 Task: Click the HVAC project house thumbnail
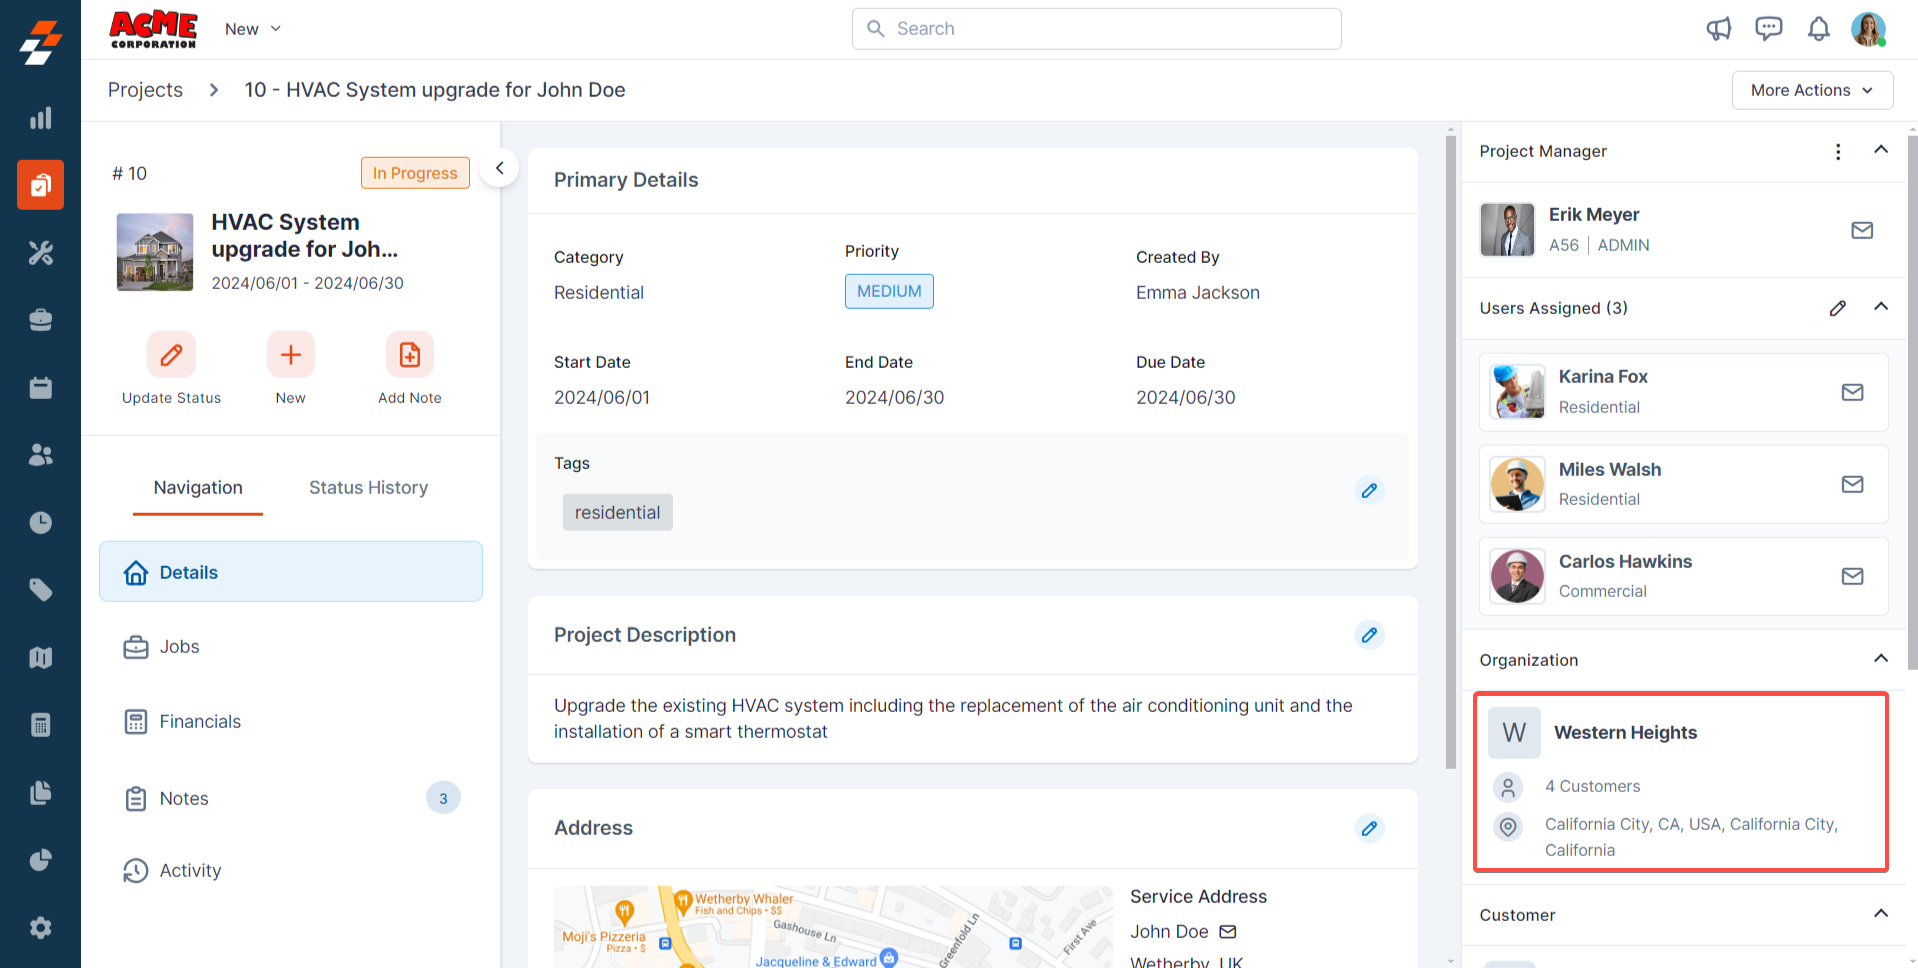[155, 252]
